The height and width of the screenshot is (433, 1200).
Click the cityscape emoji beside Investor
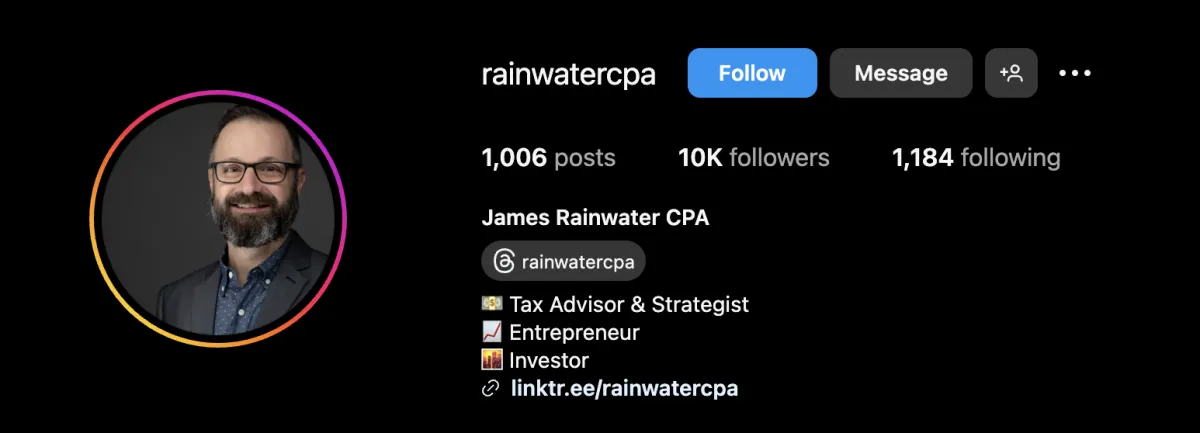[492, 360]
